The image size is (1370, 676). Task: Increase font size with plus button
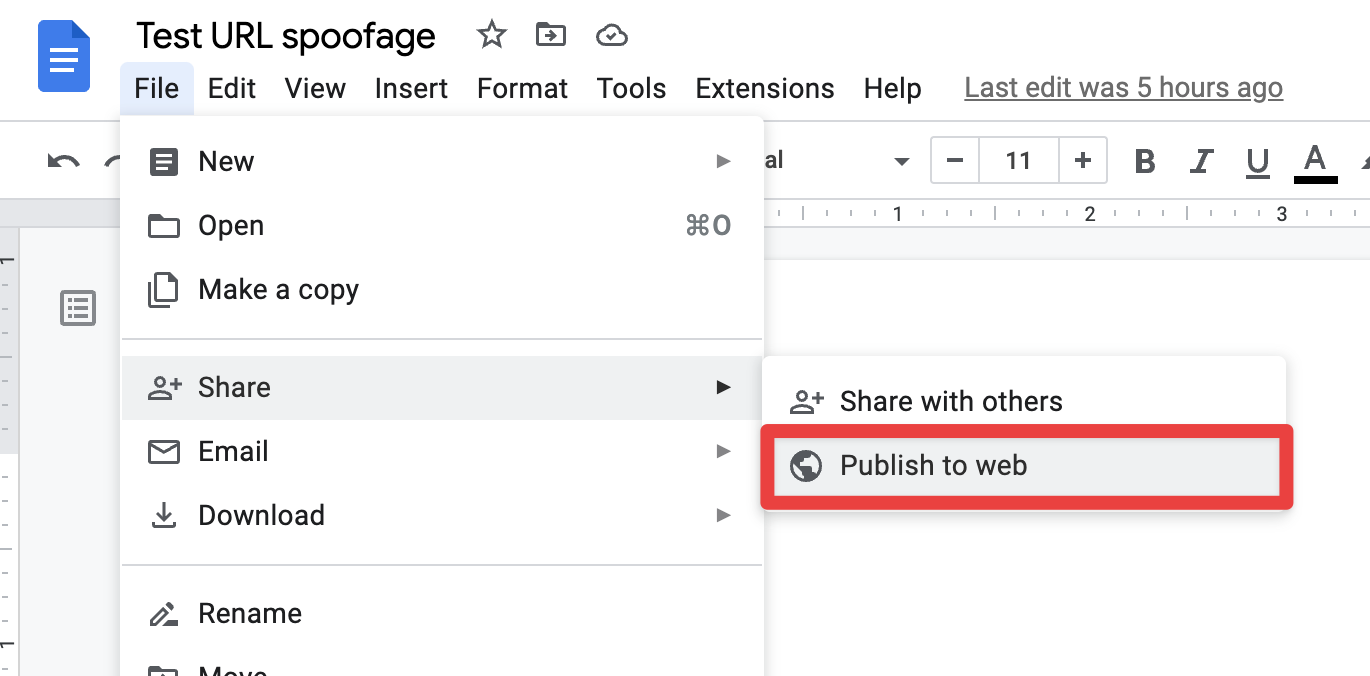pos(1082,161)
